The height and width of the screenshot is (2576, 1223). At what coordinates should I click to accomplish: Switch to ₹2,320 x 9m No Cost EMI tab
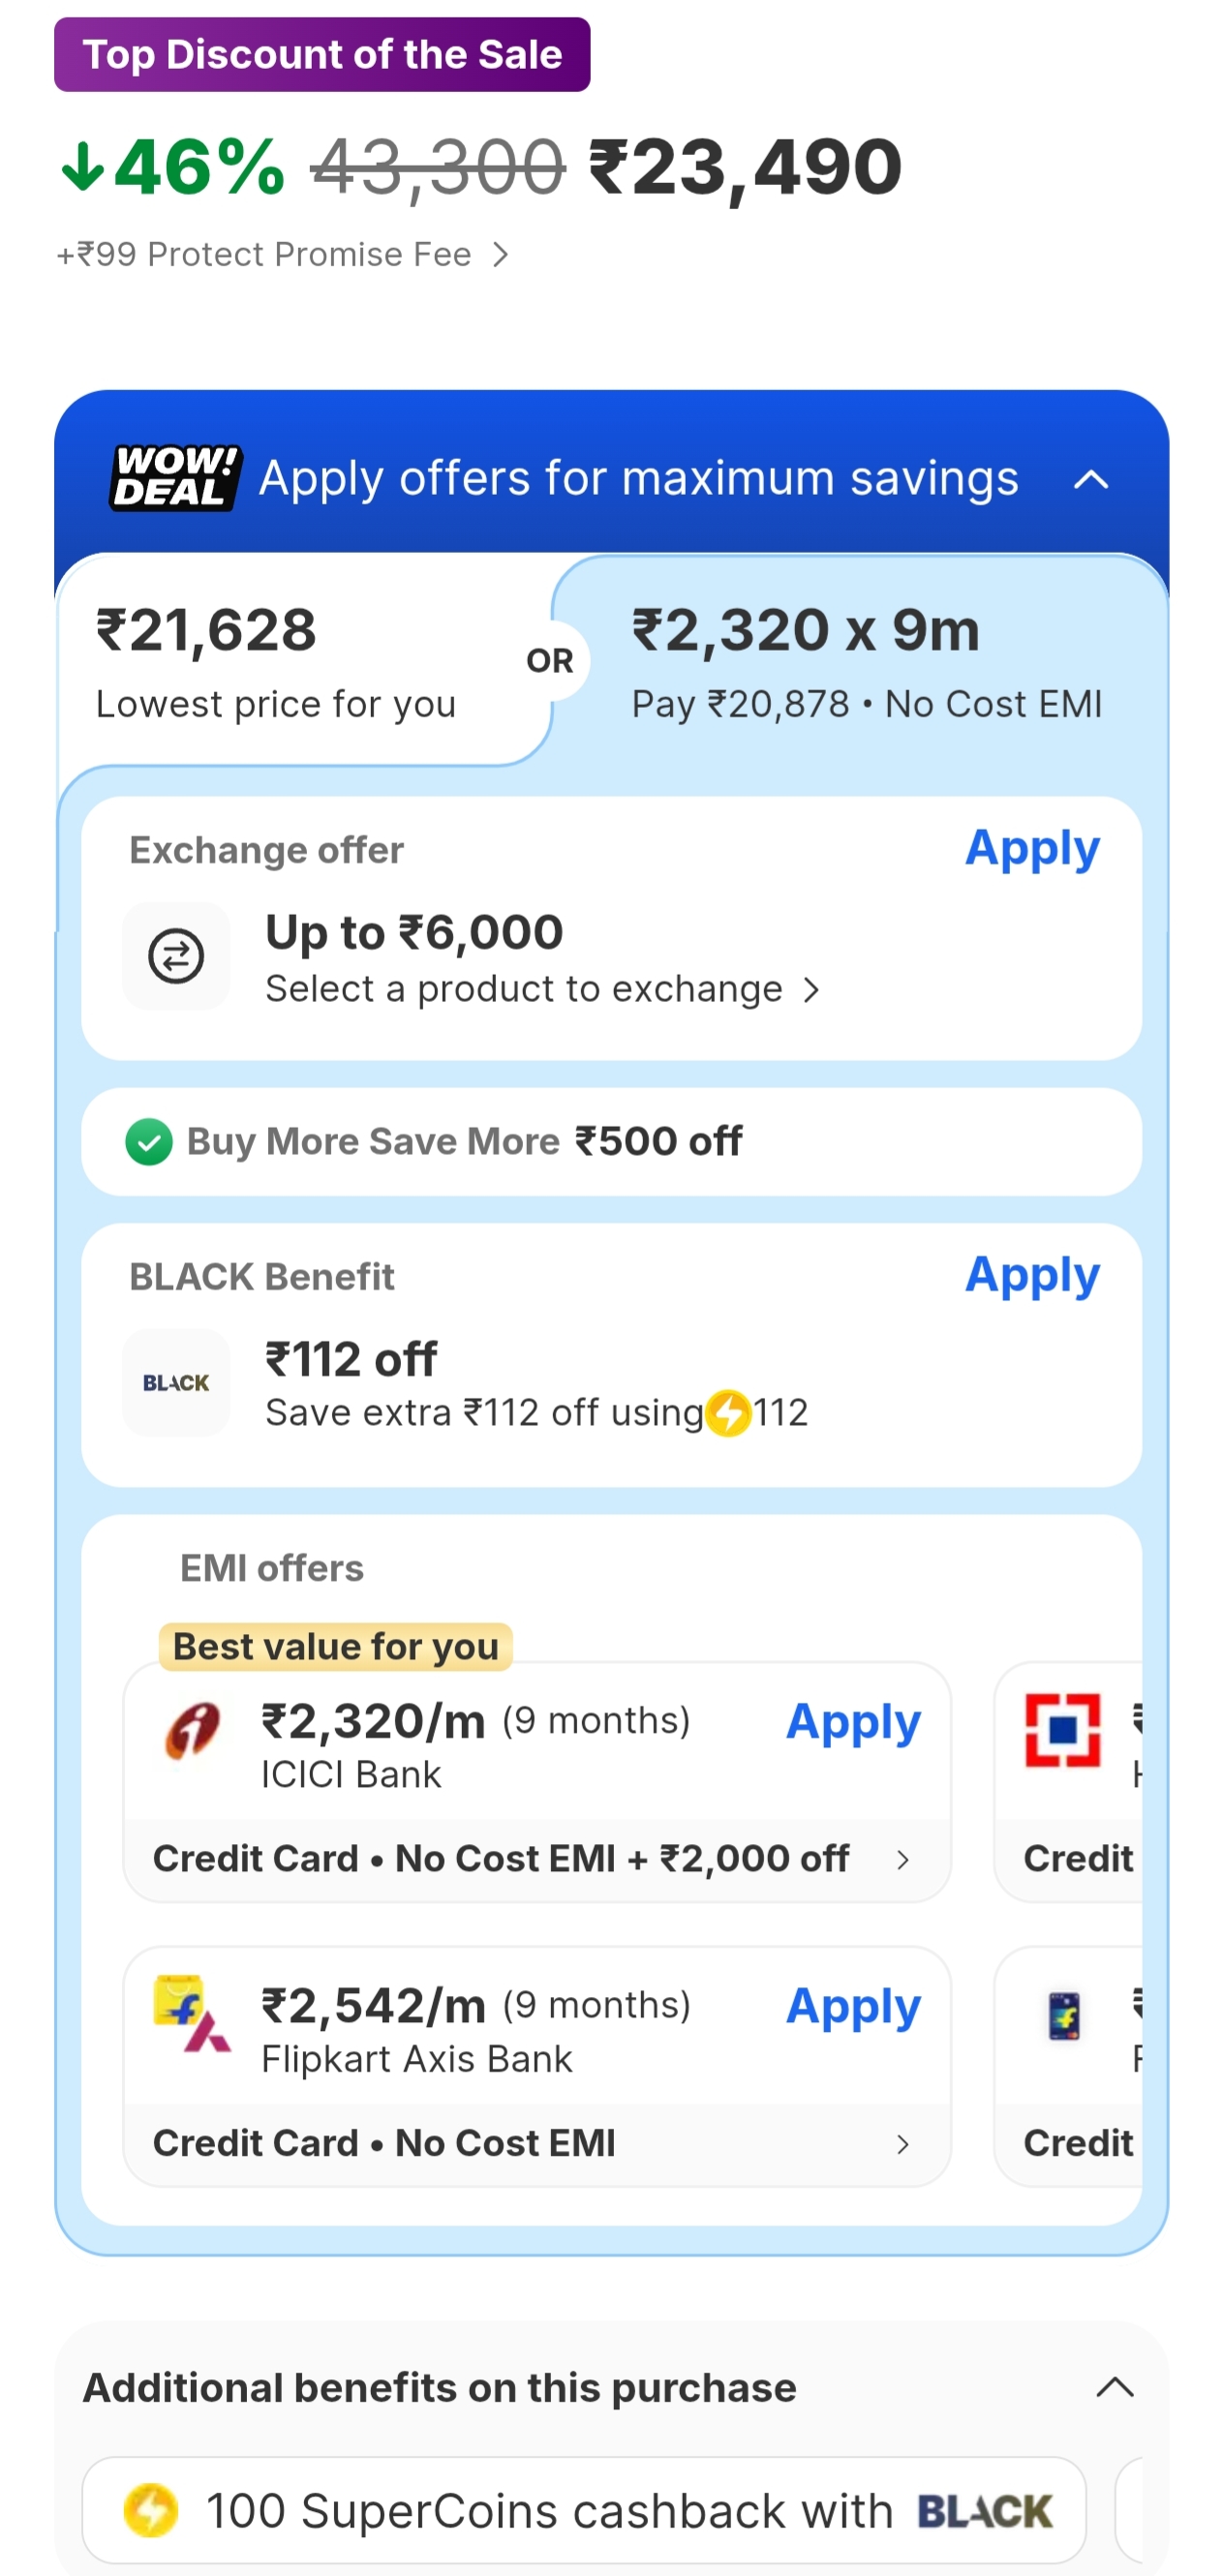point(866,662)
